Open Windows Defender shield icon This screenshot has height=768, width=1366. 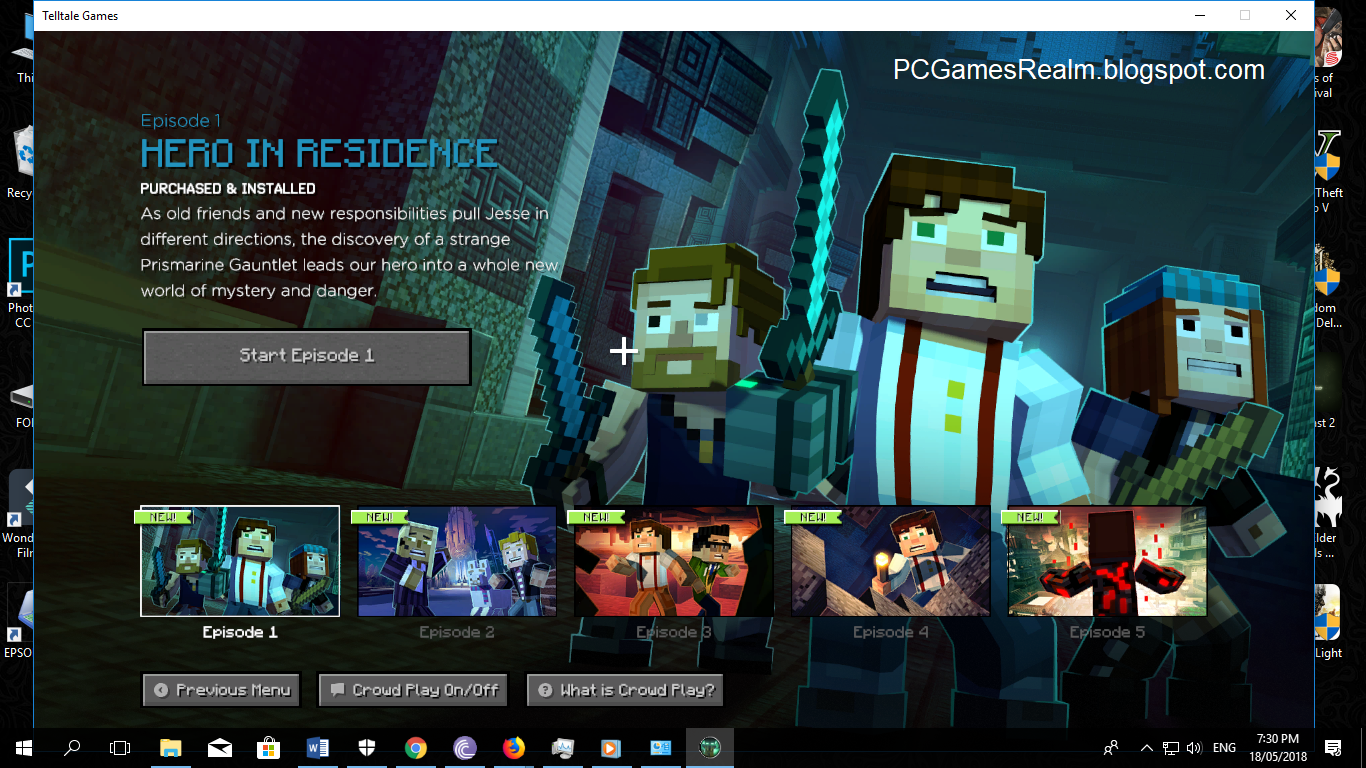pyautogui.click(x=367, y=747)
